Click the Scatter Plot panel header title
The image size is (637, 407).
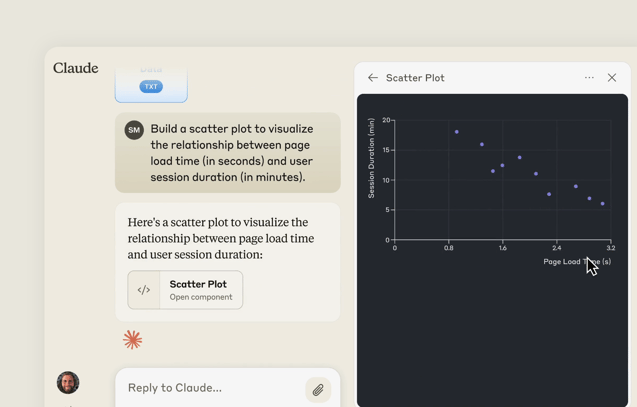pos(415,78)
